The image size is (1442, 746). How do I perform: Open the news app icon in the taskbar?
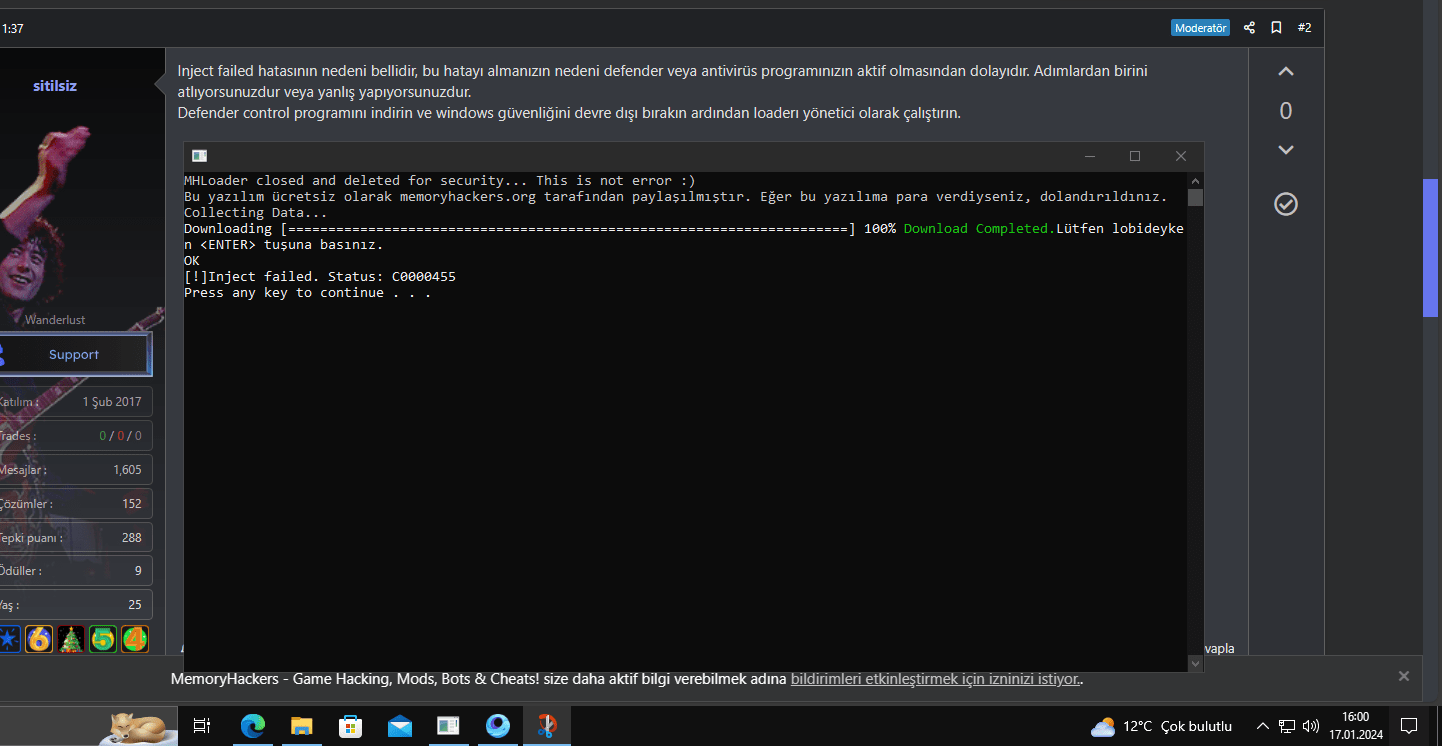point(448,727)
